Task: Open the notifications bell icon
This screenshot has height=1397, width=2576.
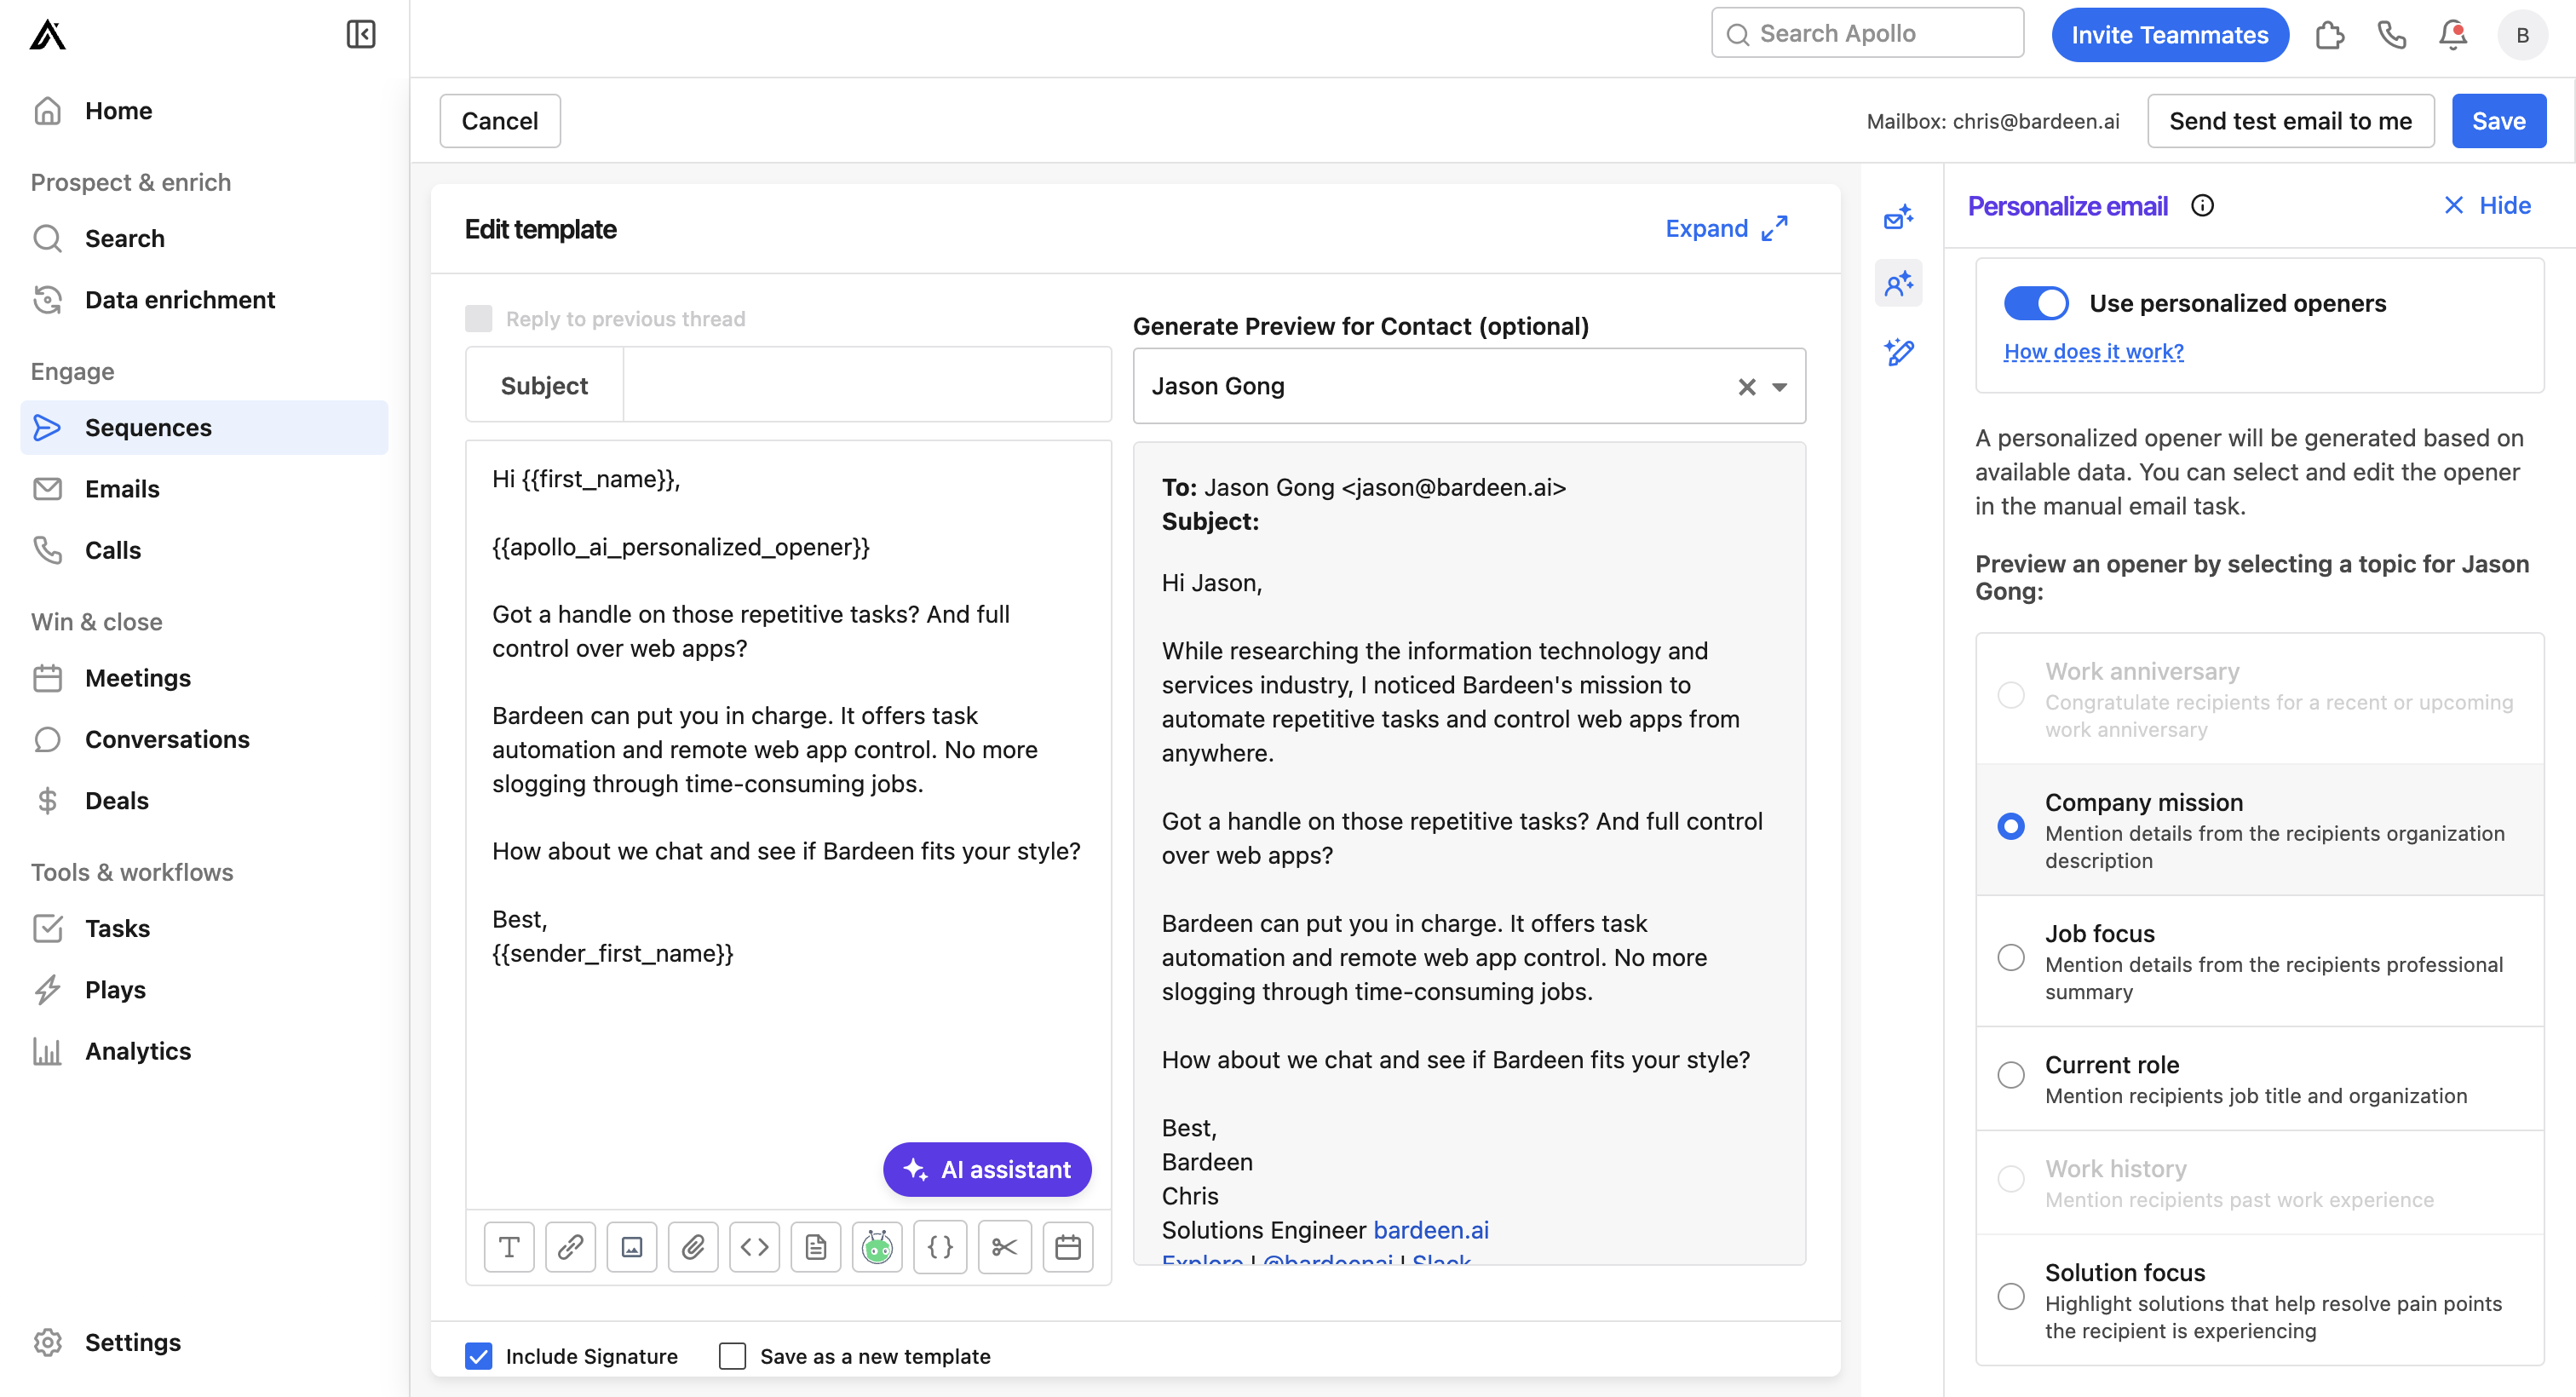Action: click(2452, 35)
